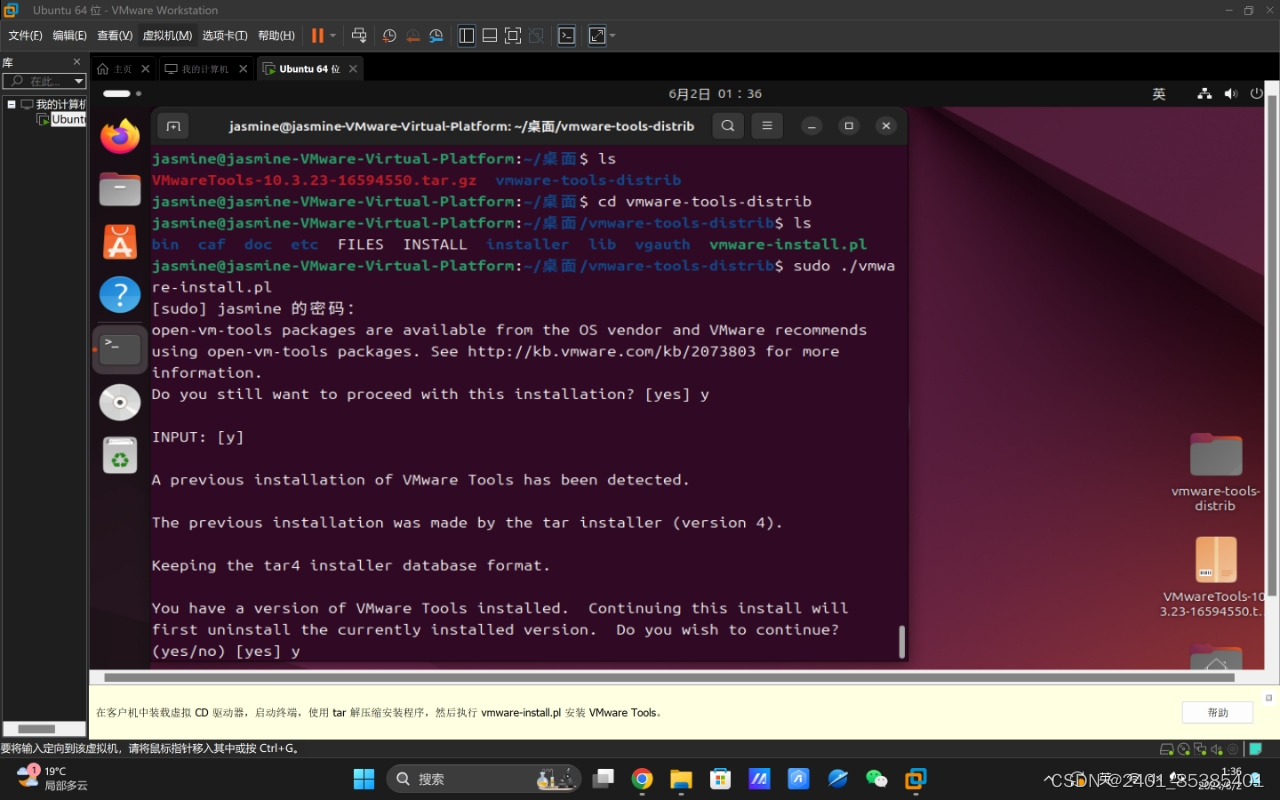Open the 文件(F) menu
The image size is (1280, 800).
[x=25, y=35]
